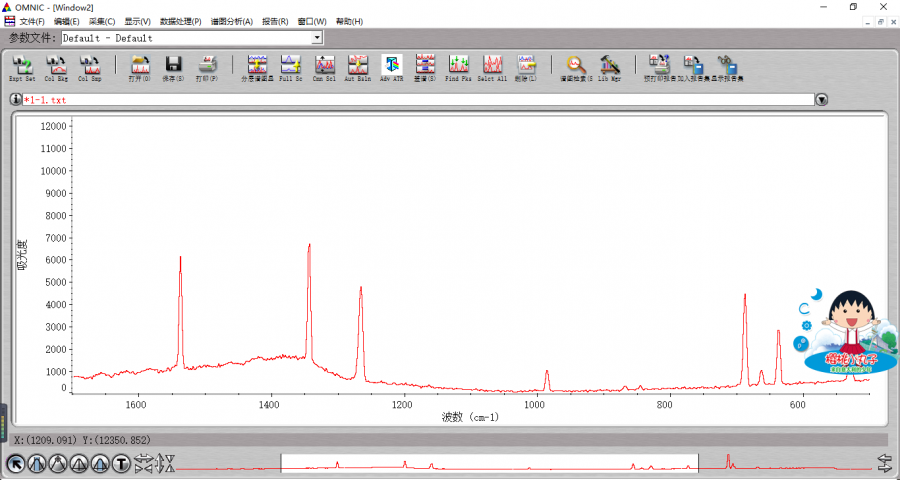Start 谱图检索 spectral search magnifier icon
Image resolution: width=900 pixels, height=480 pixels.
point(576,68)
